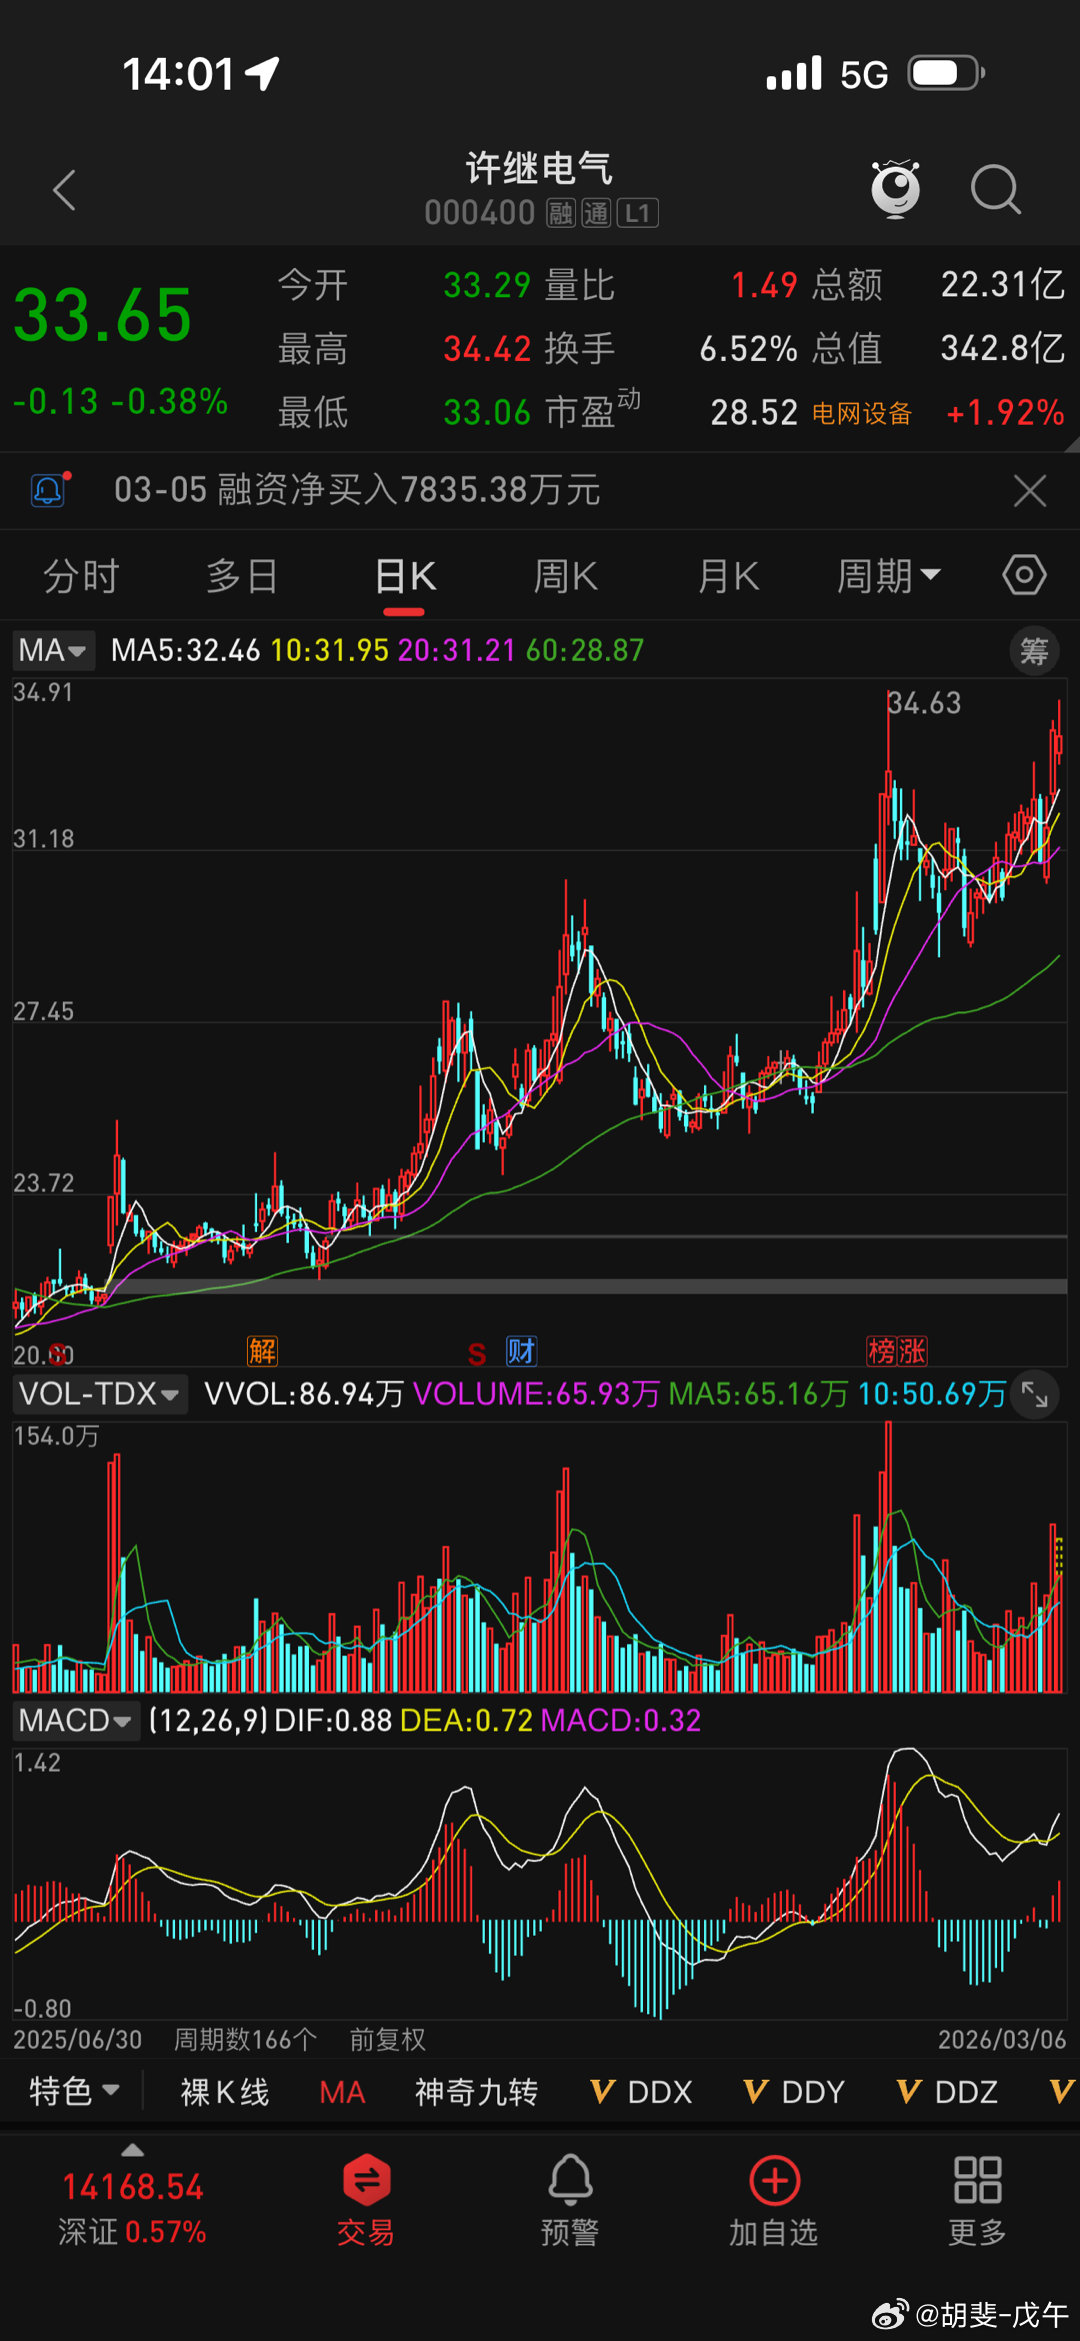Tap the VOLUME:65.93万 value
The height and width of the screenshot is (2341, 1080).
tap(536, 1393)
